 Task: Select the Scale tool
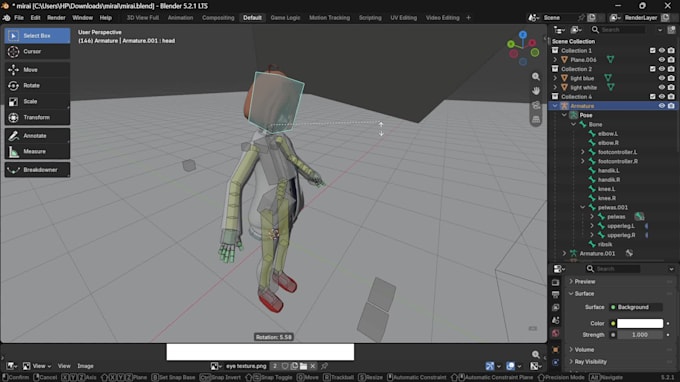[x=37, y=101]
